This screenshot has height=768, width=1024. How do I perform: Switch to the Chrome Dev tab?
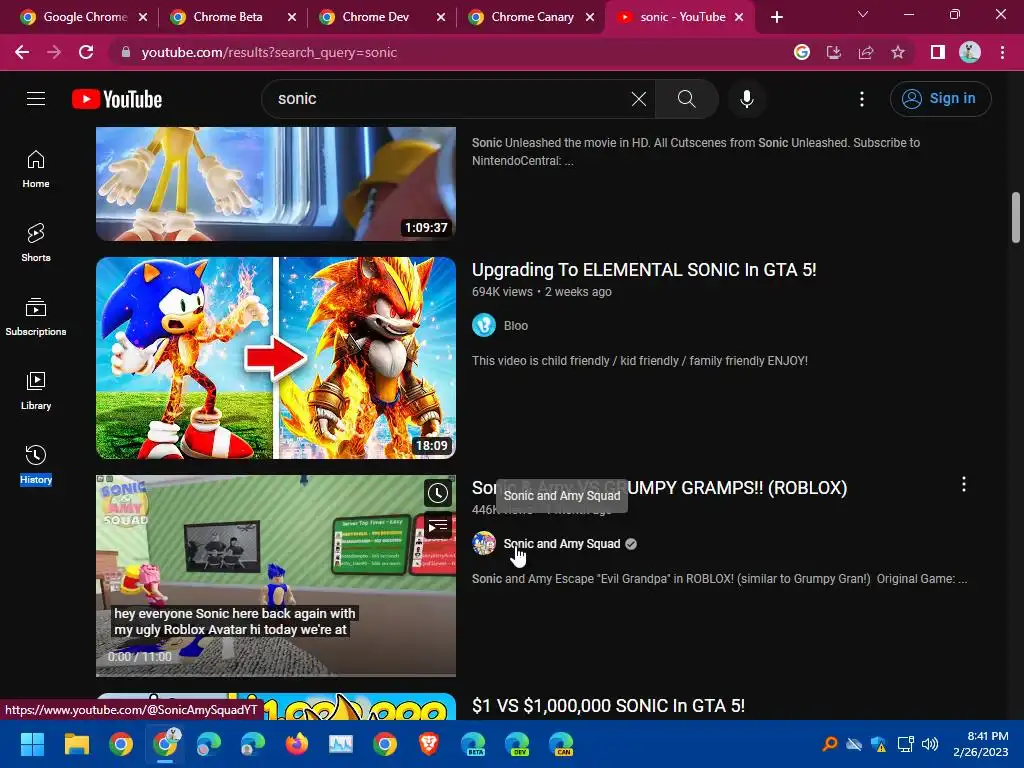click(x=376, y=17)
